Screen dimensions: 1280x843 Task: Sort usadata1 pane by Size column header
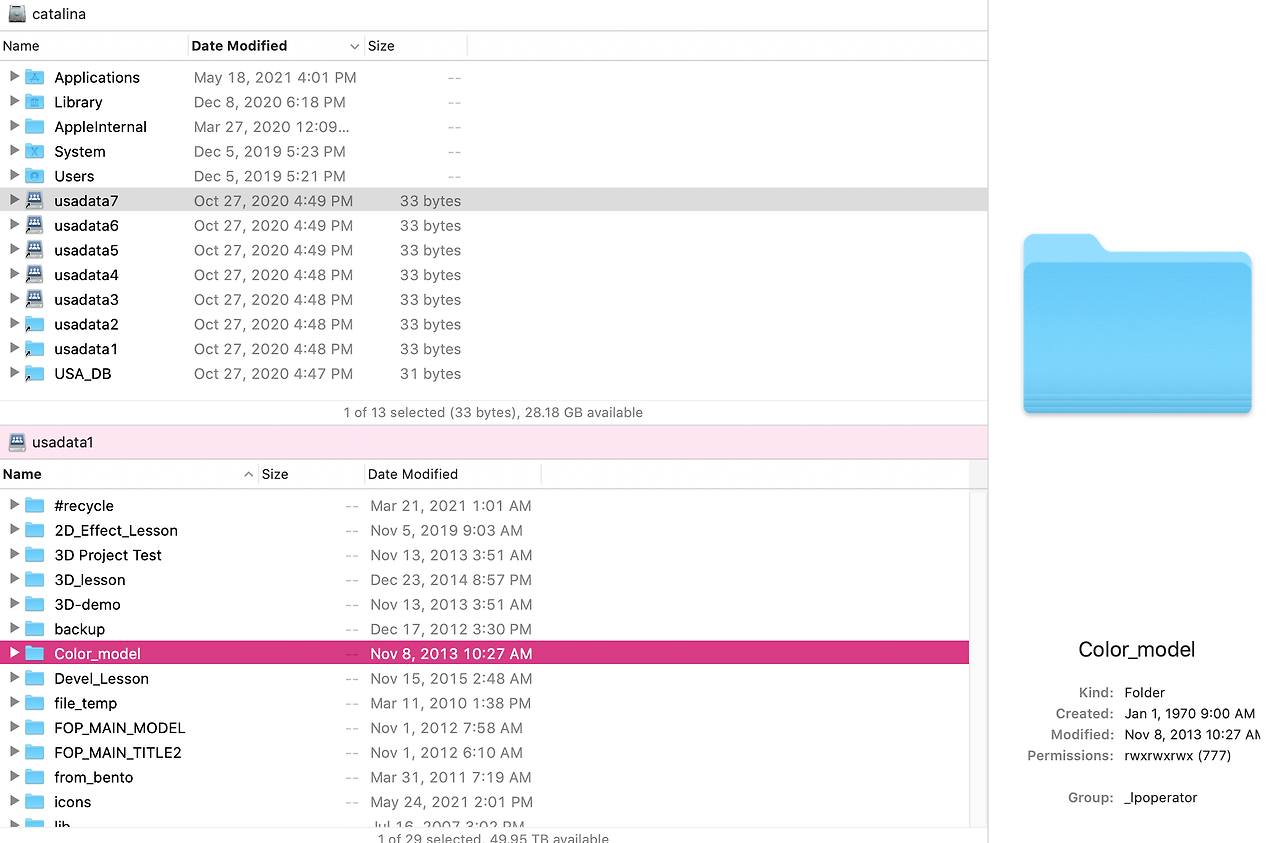click(x=311, y=474)
